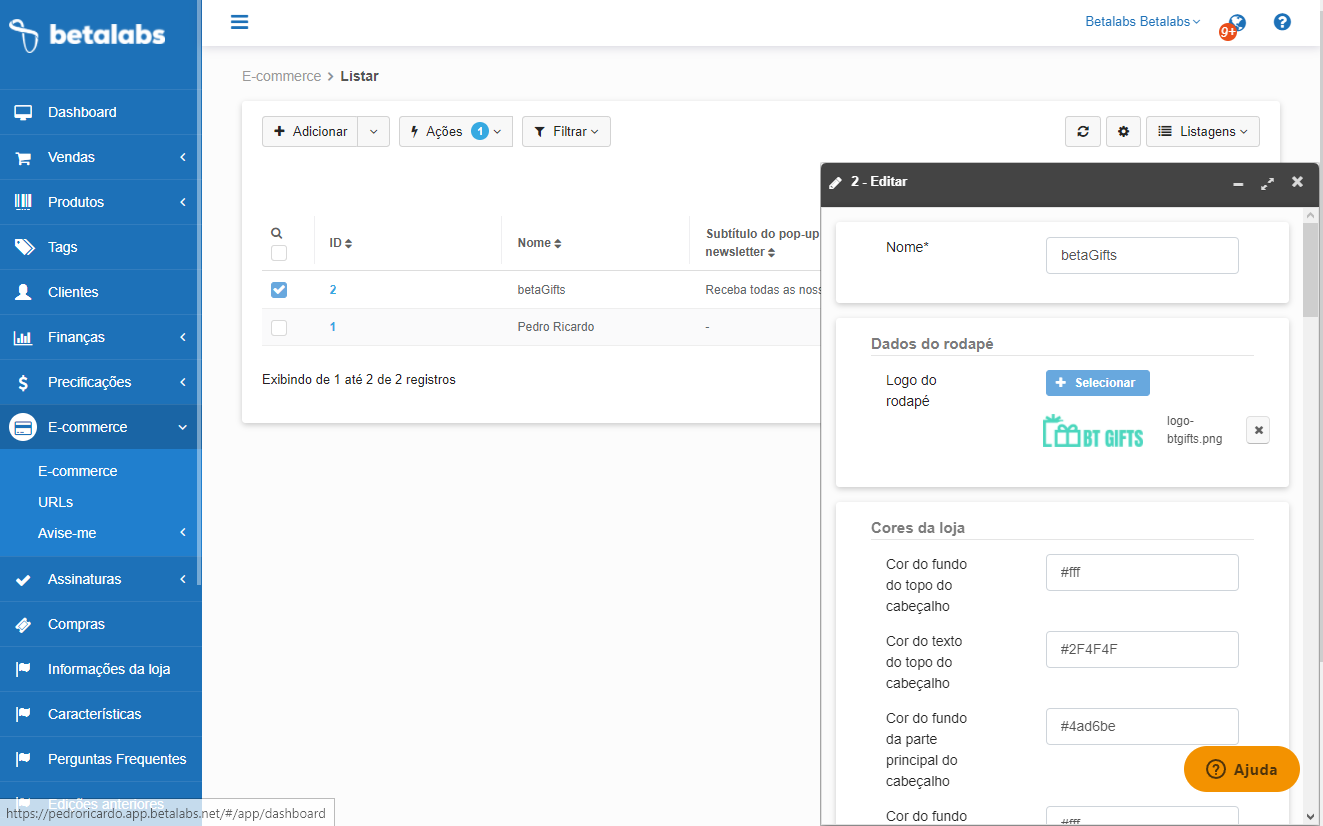Click the search icon in table header
This screenshot has height=826, width=1323.
point(277,233)
